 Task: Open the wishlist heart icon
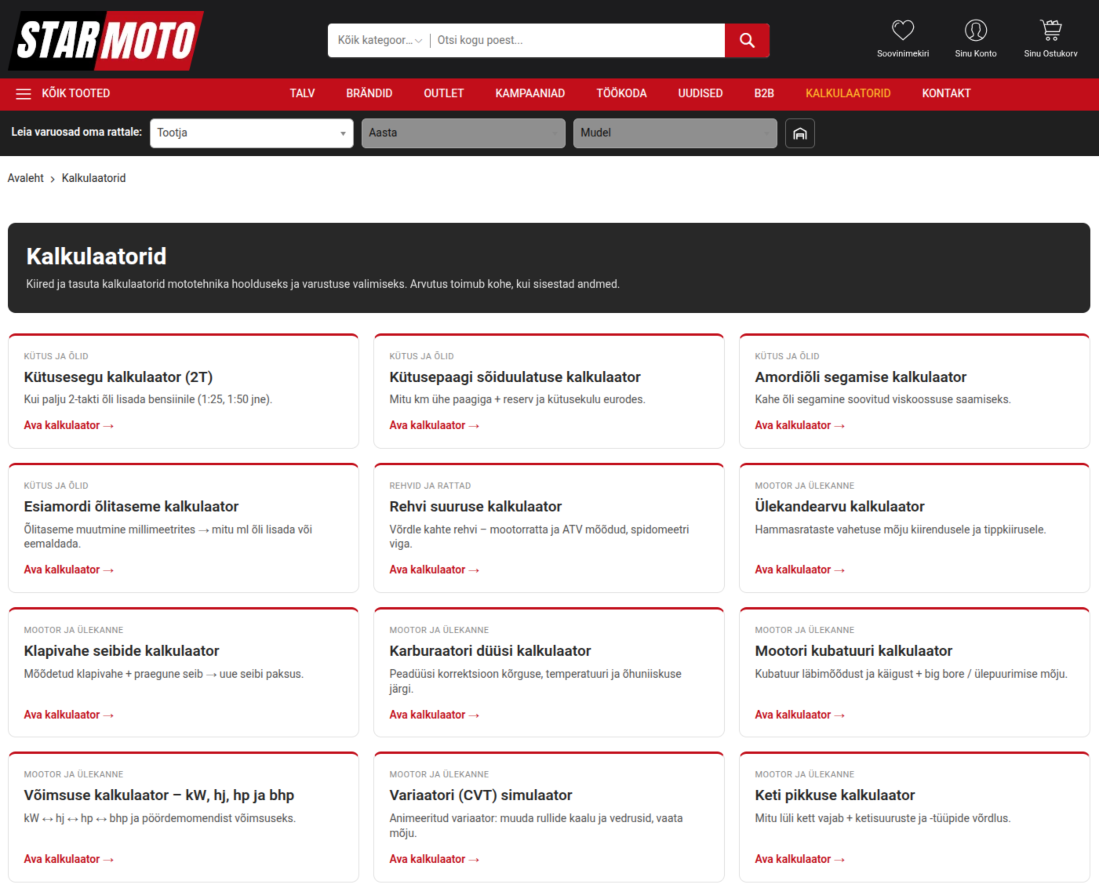pyautogui.click(x=903, y=30)
